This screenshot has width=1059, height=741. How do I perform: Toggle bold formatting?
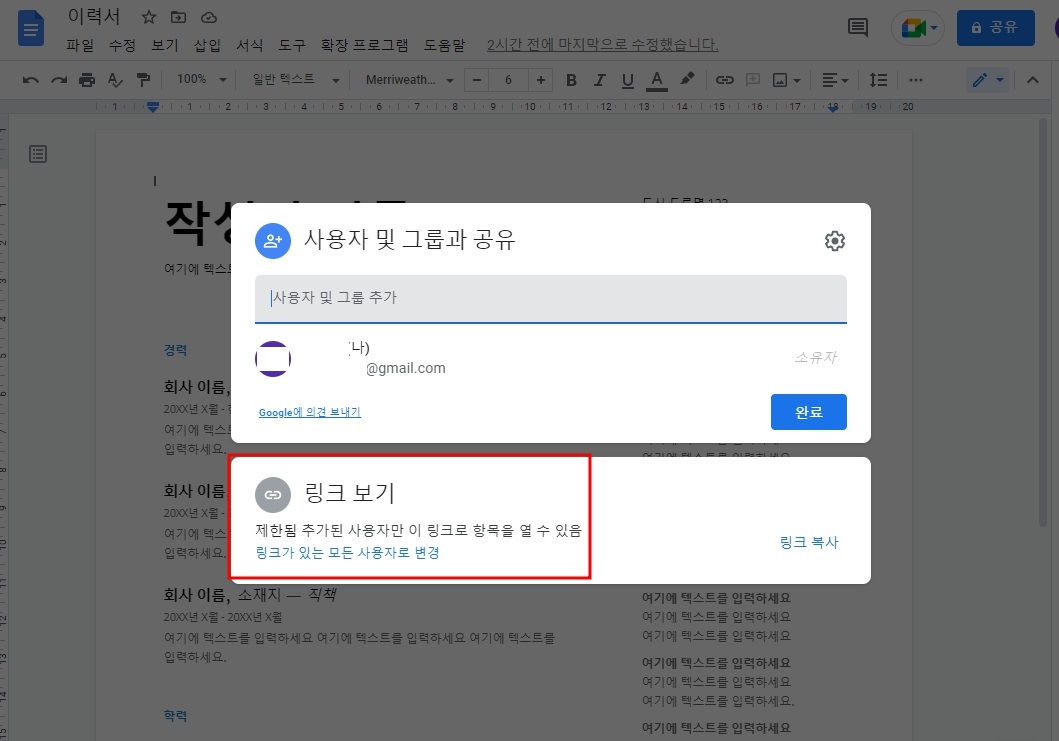point(571,80)
